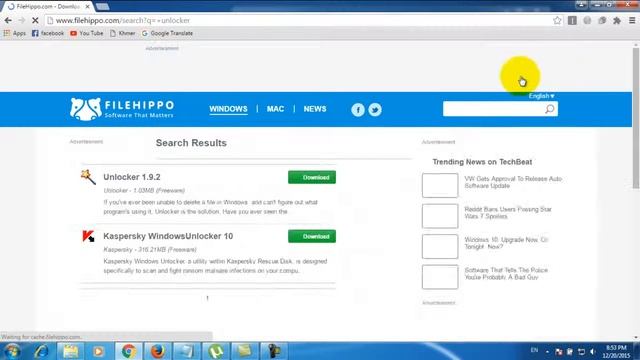Open Reddit Bans Users news article
The height and width of the screenshot is (360, 640).
(508, 213)
